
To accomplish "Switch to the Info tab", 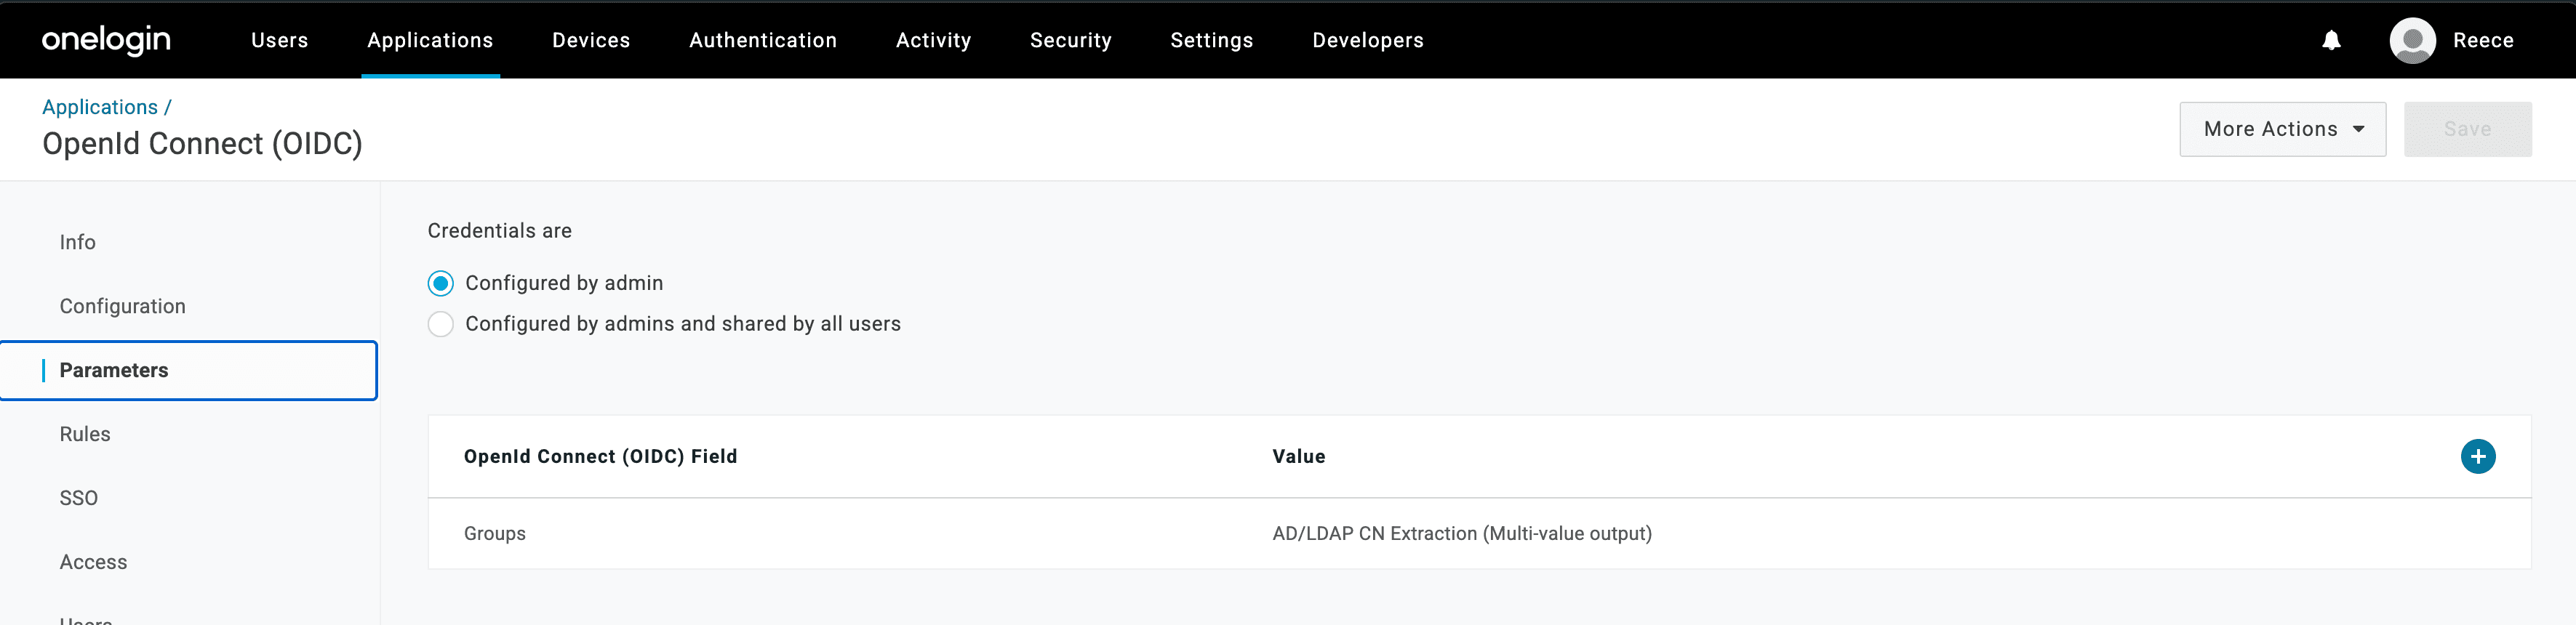I will click(x=77, y=242).
